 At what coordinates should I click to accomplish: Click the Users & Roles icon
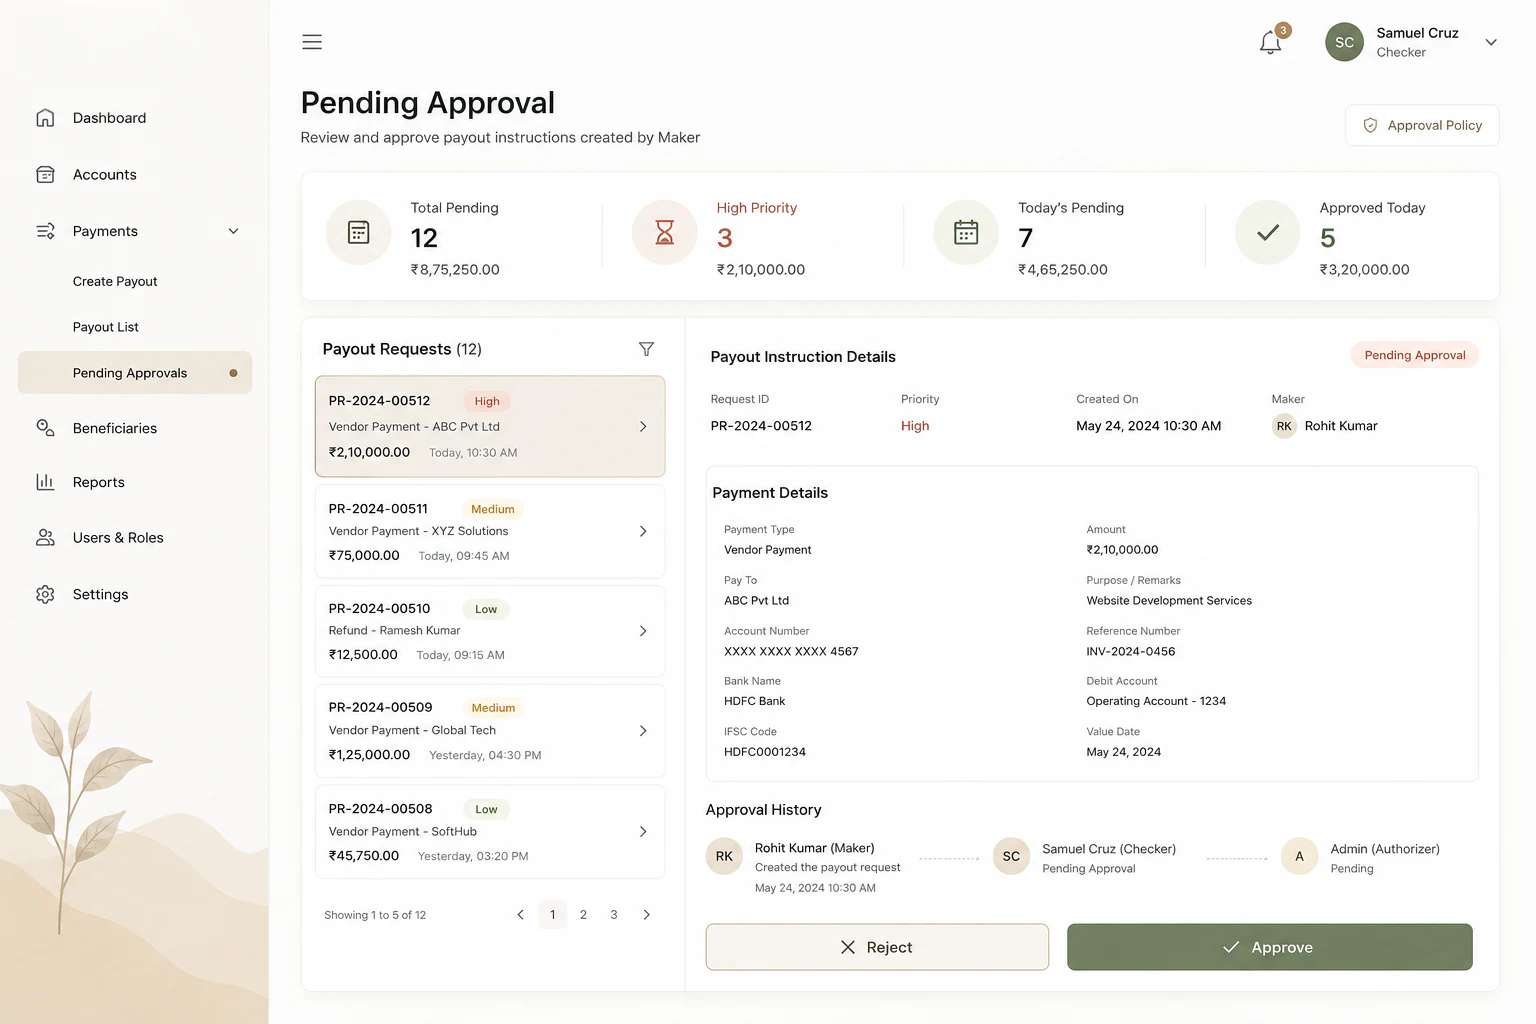pyautogui.click(x=45, y=538)
